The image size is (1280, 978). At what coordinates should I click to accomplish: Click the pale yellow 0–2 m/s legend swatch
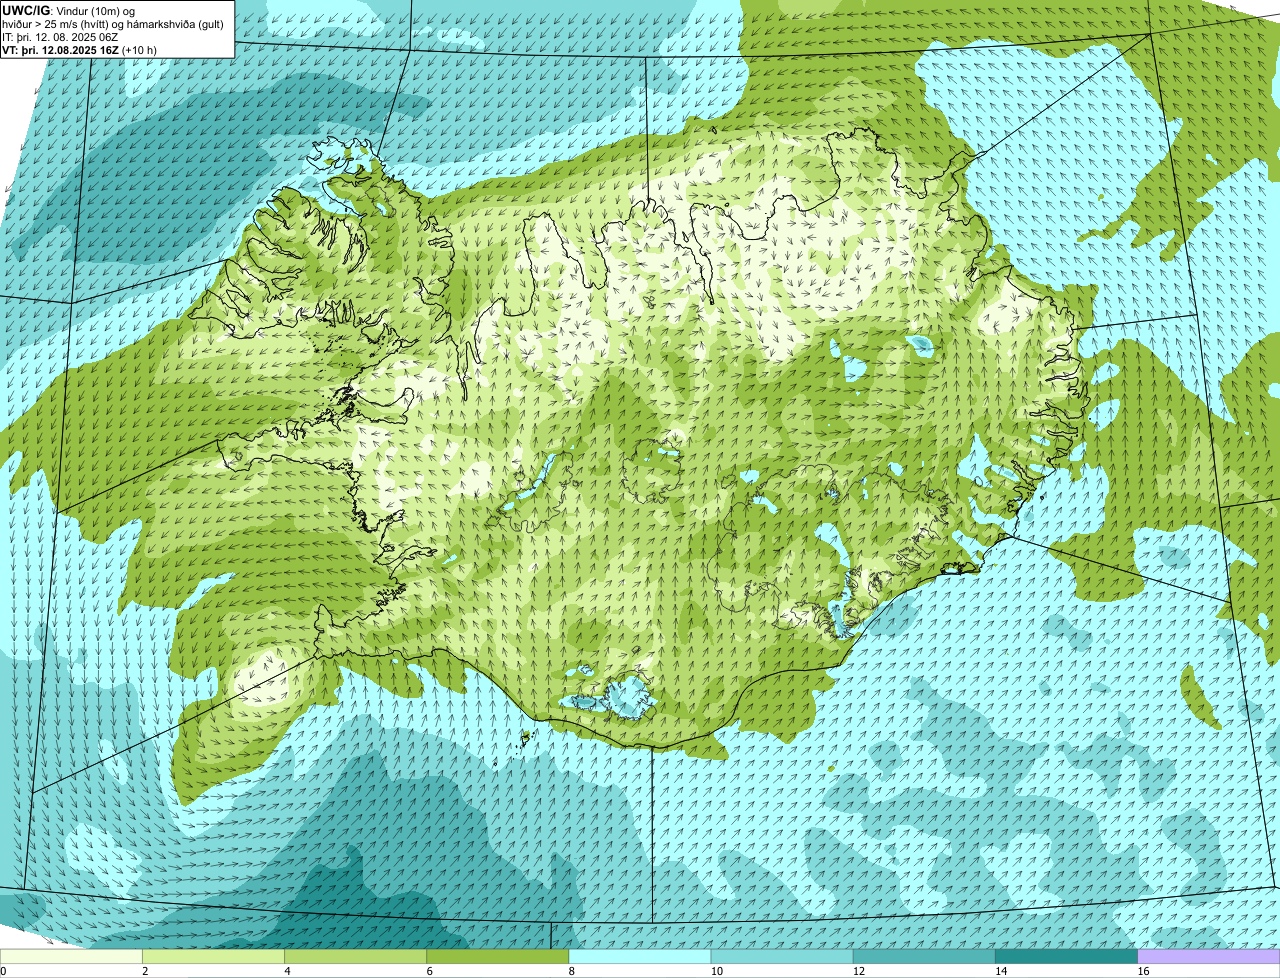click(x=71, y=956)
